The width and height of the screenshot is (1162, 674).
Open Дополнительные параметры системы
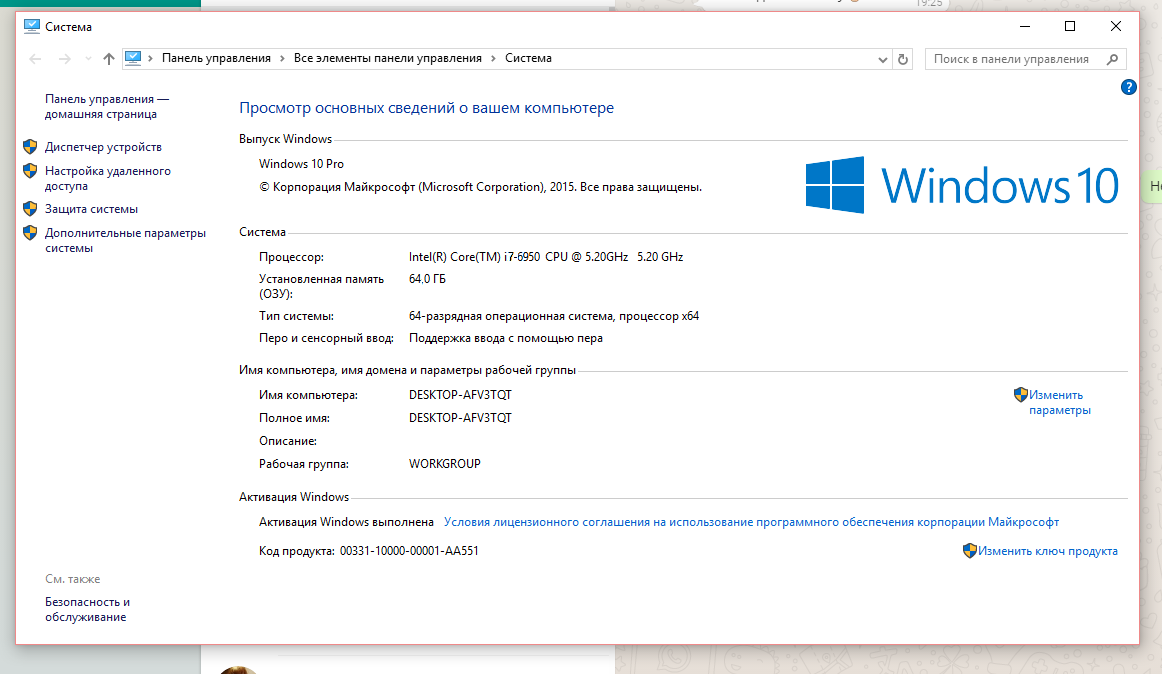click(x=125, y=240)
